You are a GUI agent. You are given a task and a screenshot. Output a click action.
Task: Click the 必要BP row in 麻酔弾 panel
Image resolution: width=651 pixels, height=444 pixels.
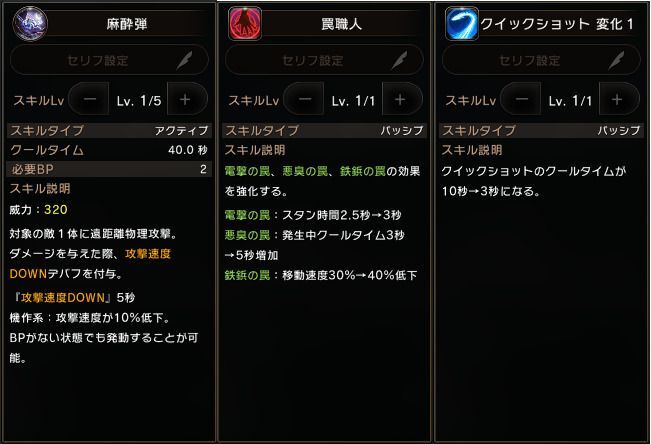pyautogui.click(x=108, y=169)
